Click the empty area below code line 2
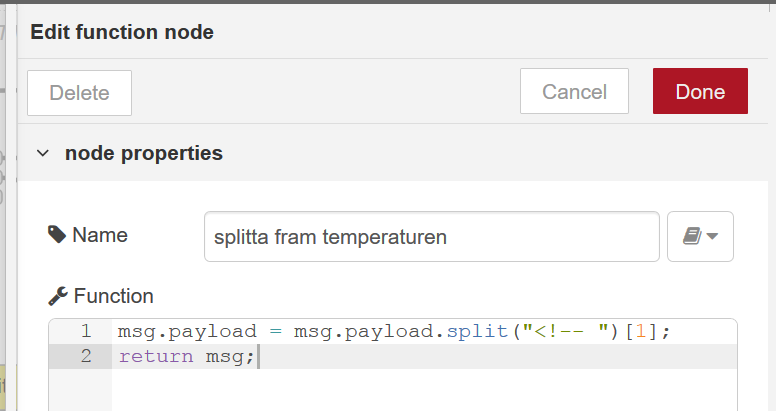The width and height of the screenshot is (776, 411). click(x=424, y=390)
